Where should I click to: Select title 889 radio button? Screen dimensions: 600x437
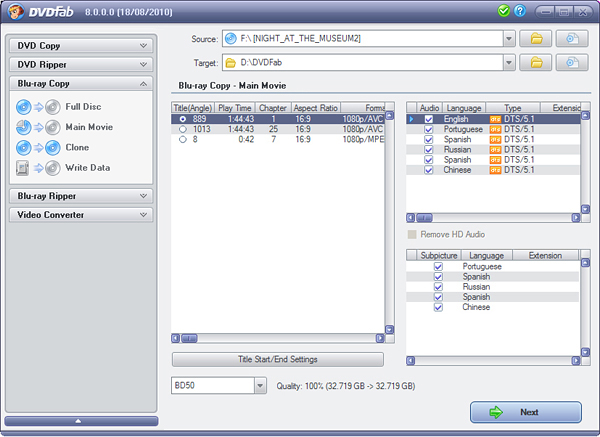coord(183,119)
